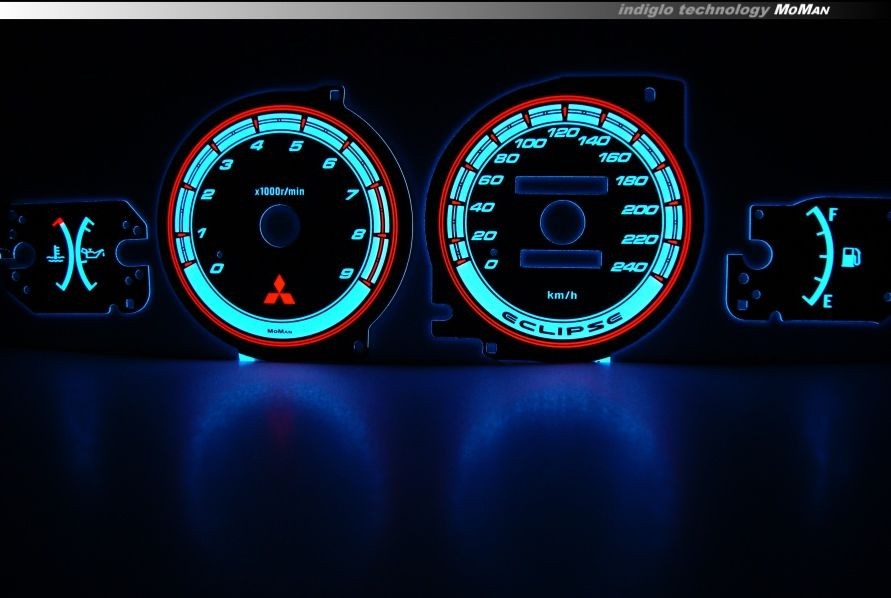Click the 120 mark on the speedometer
Viewport: 891px width, 598px height.
[x=566, y=133]
